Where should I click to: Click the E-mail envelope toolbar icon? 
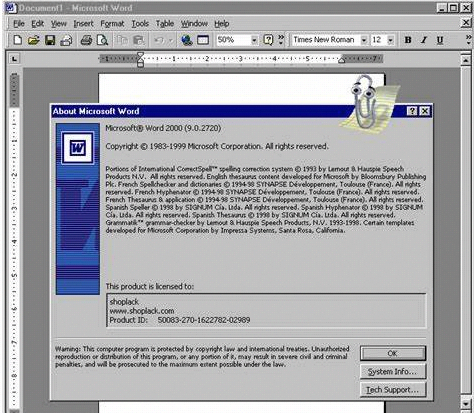coord(66,40)
